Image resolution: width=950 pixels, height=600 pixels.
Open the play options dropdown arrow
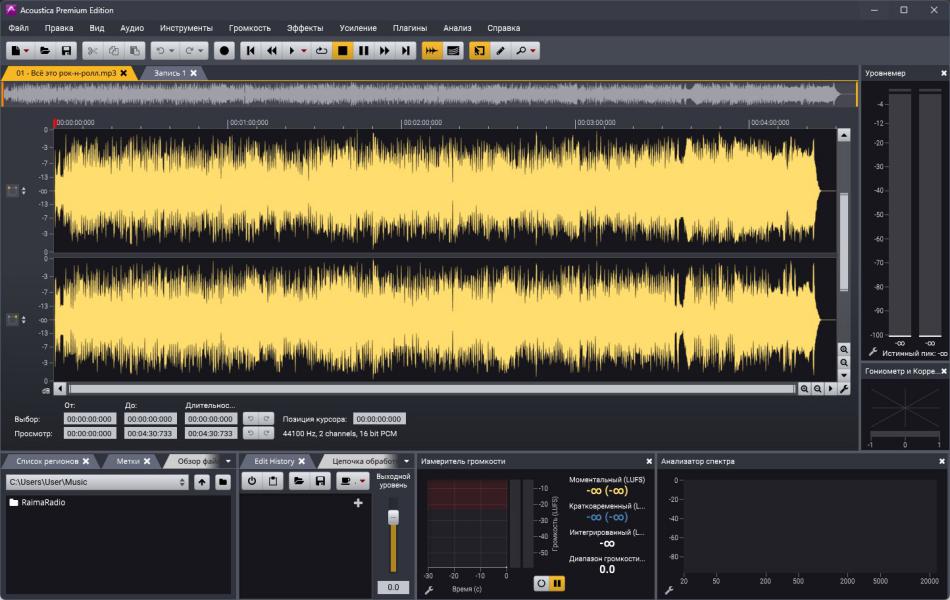304,51
